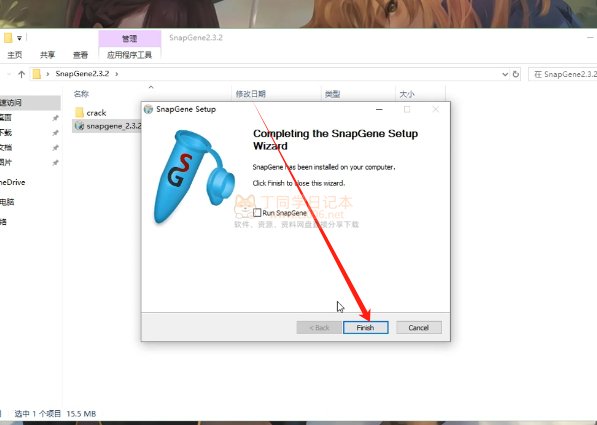Image resolution: width=597 pixels, height=425 pixels.
Task: Click the folder icon in the address bar
Action: click(x=37, y=74)
